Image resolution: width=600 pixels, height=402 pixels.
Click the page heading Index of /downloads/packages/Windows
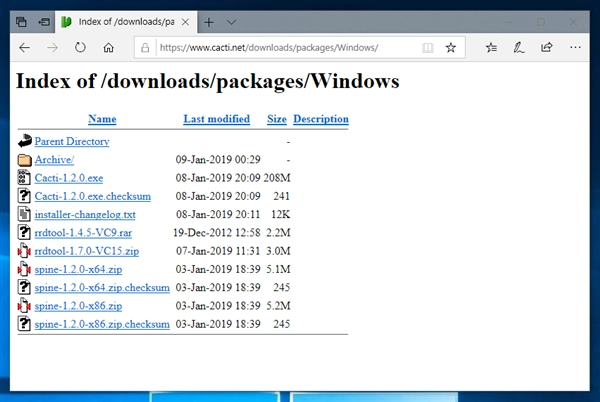click(208, 81)
